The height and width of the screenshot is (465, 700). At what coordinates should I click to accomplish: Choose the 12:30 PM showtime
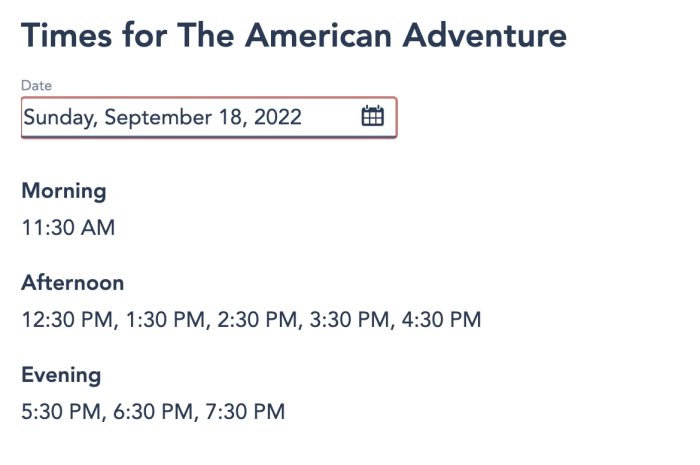[x=67, y=320]
